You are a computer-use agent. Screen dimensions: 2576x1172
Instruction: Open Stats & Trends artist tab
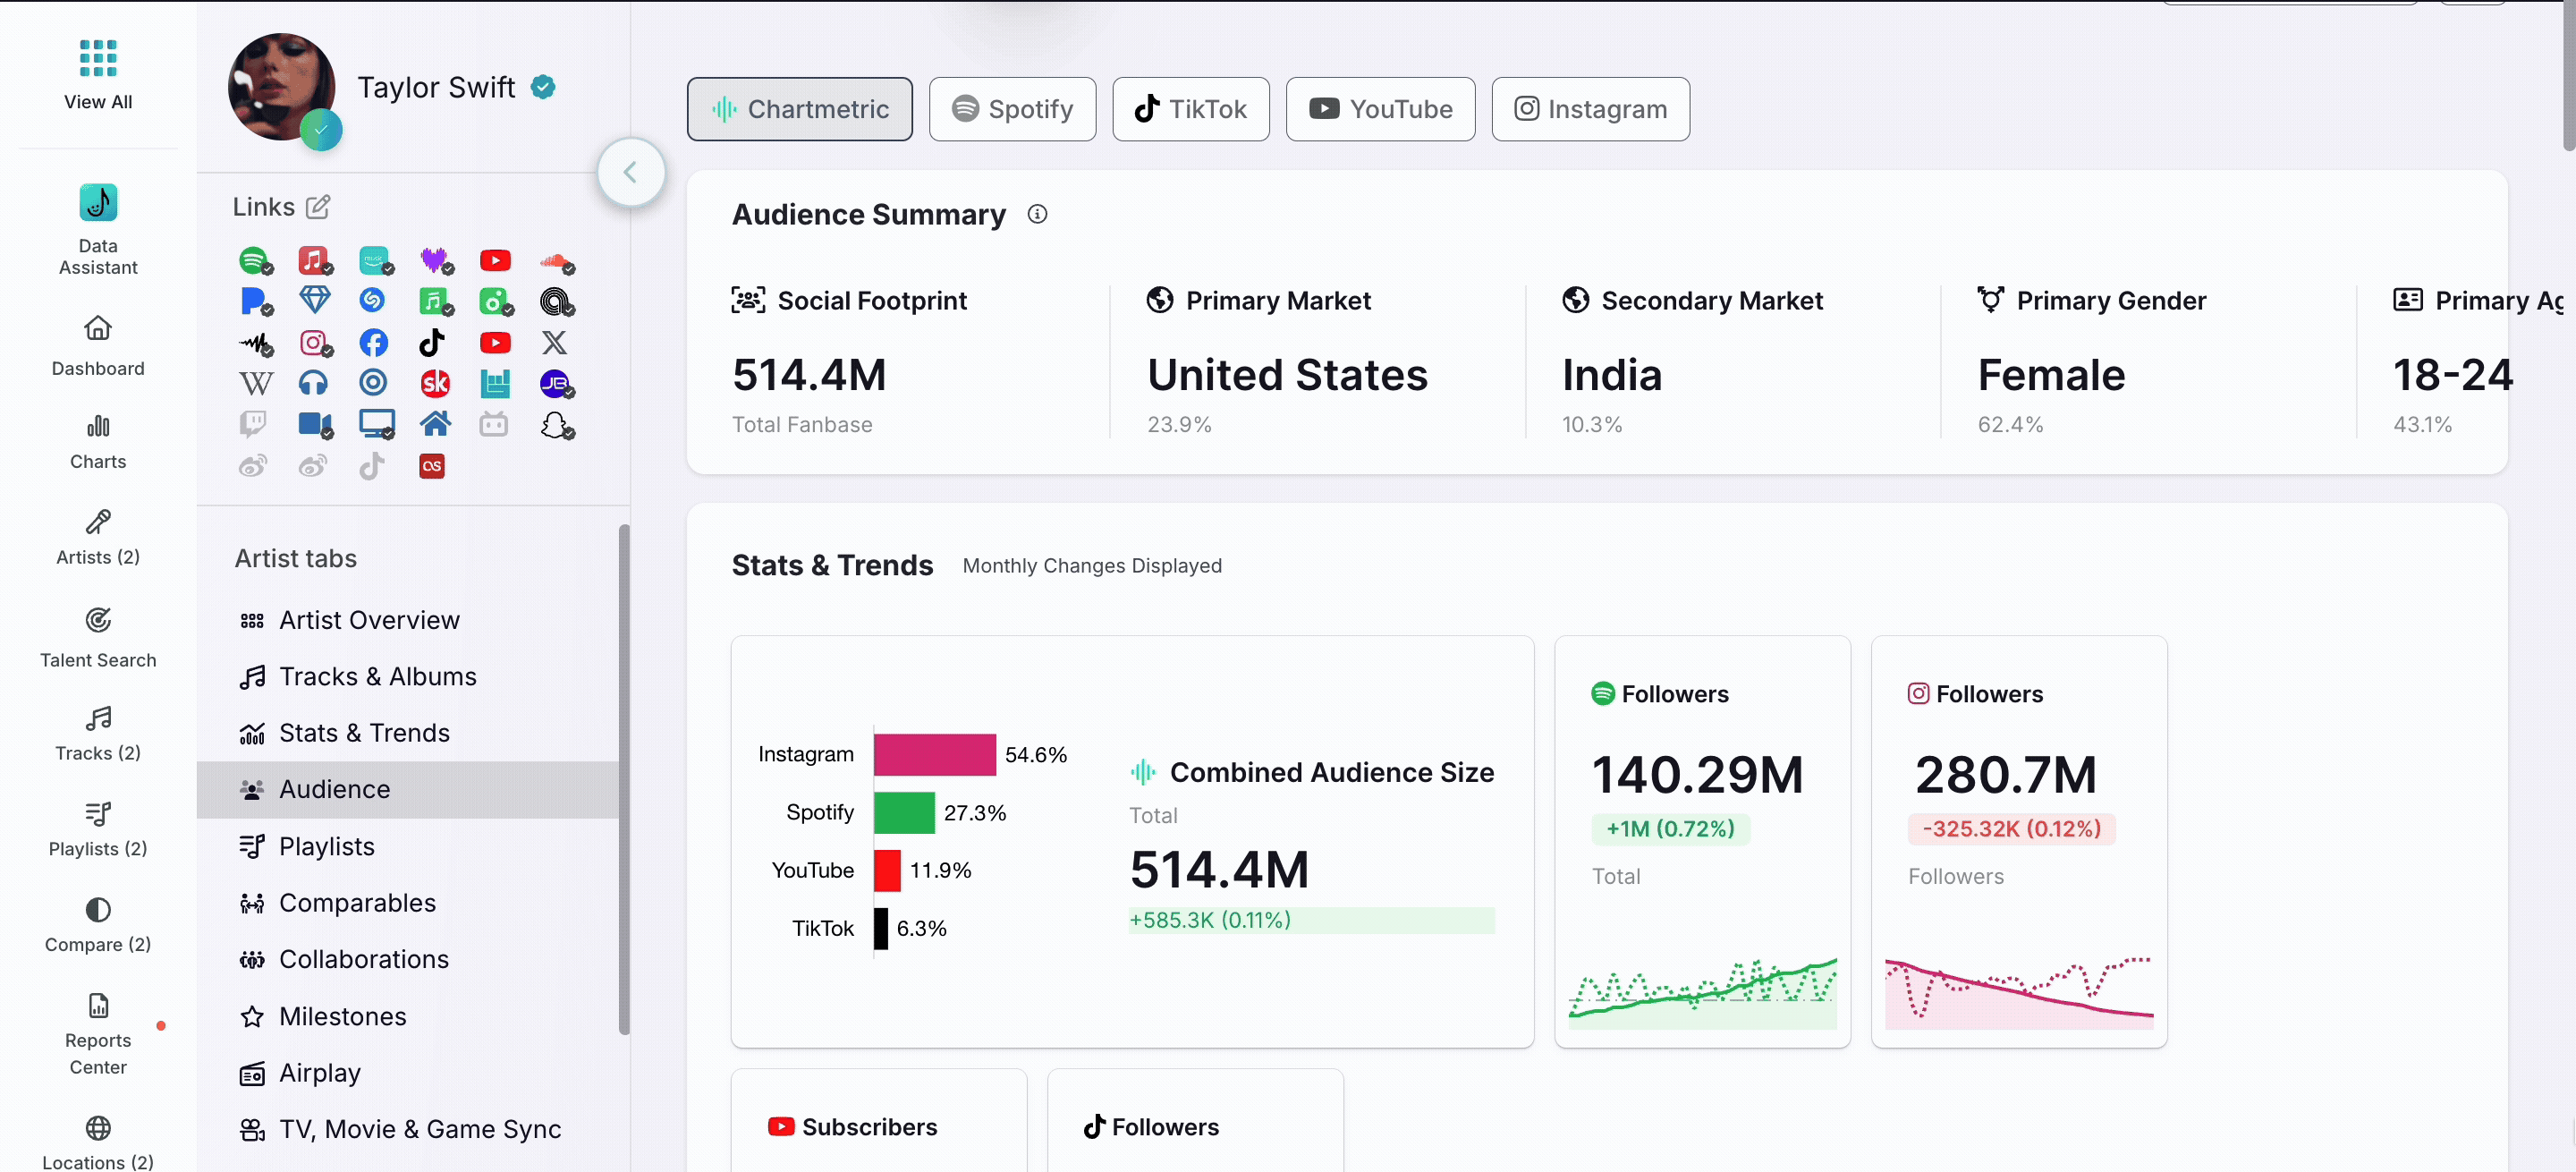[x=408, y=733]
